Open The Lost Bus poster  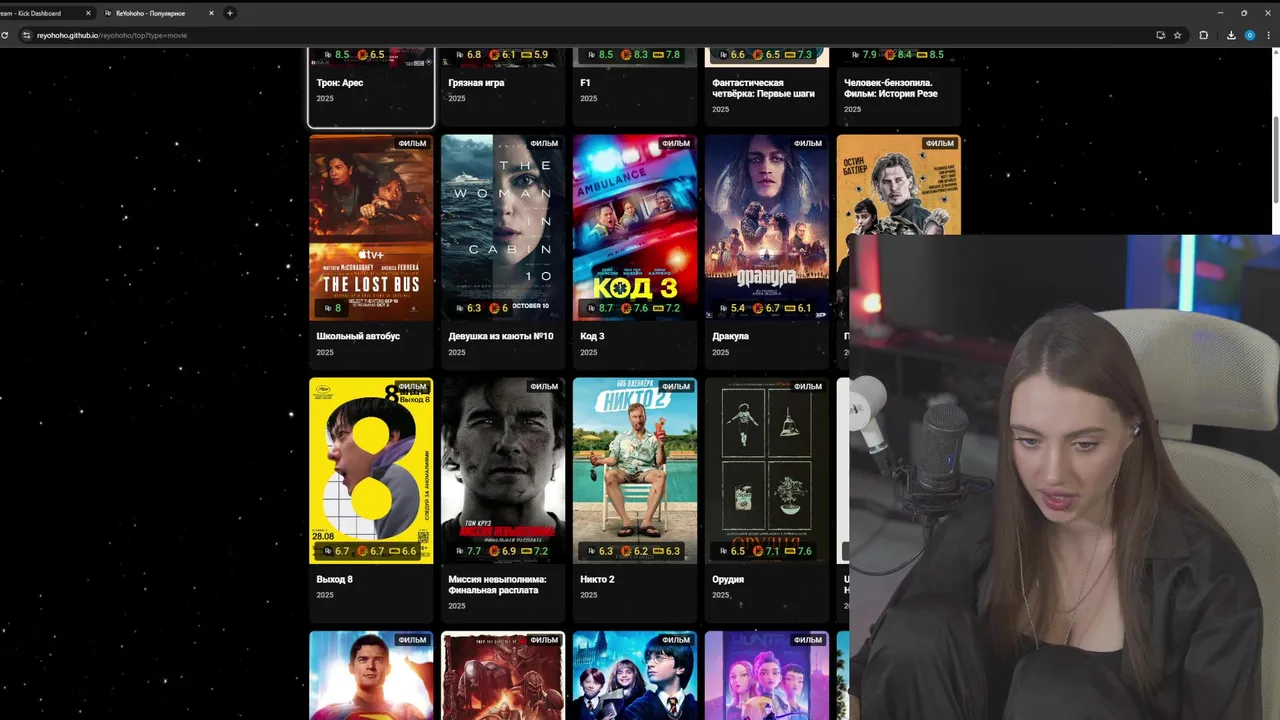(x=371, y=228)
